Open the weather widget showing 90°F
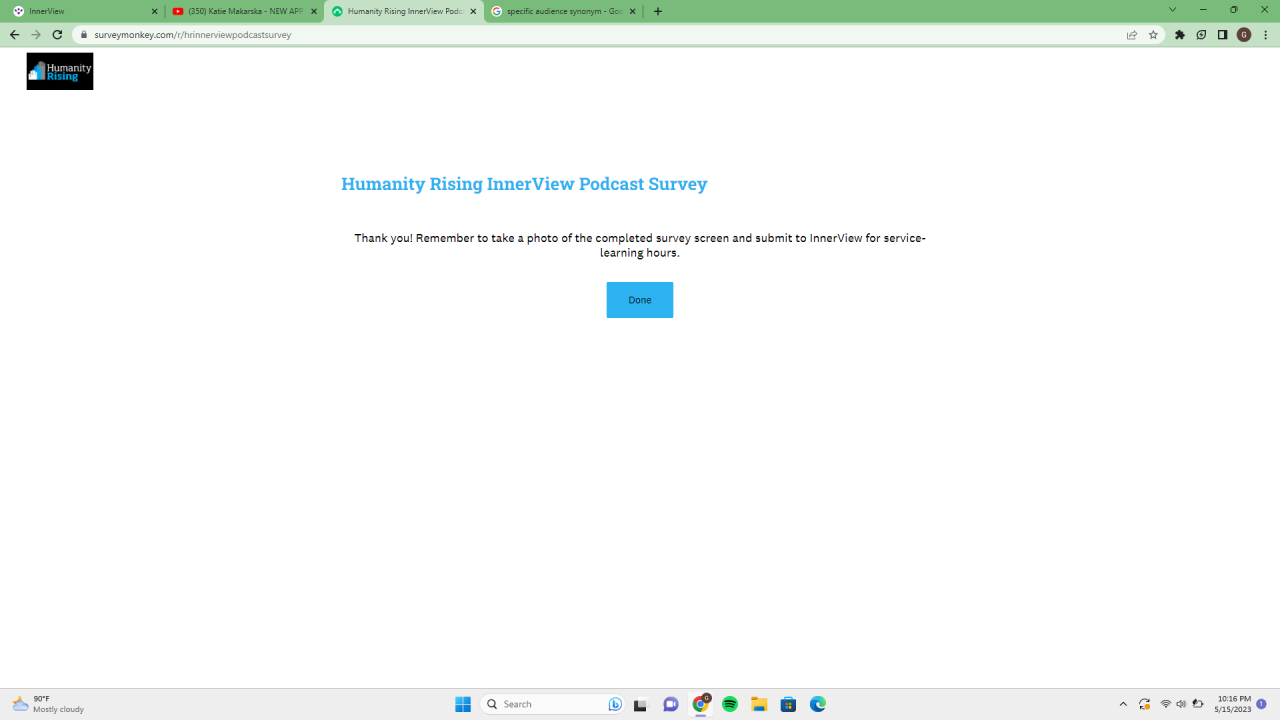The height and width of the screenshot is (720, 1280). tap(48, 704)
